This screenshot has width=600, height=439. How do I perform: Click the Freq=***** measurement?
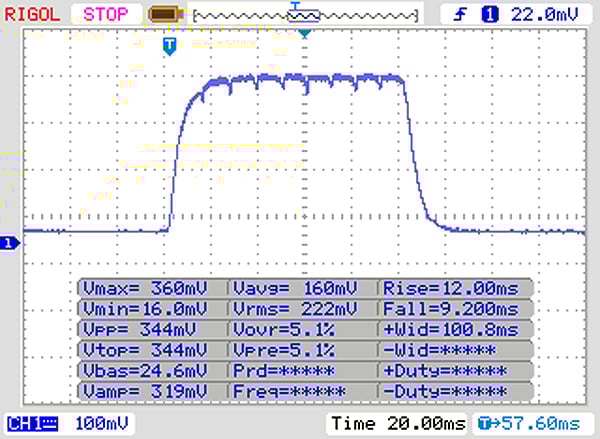pyautogui.click(x=290, y=391)
